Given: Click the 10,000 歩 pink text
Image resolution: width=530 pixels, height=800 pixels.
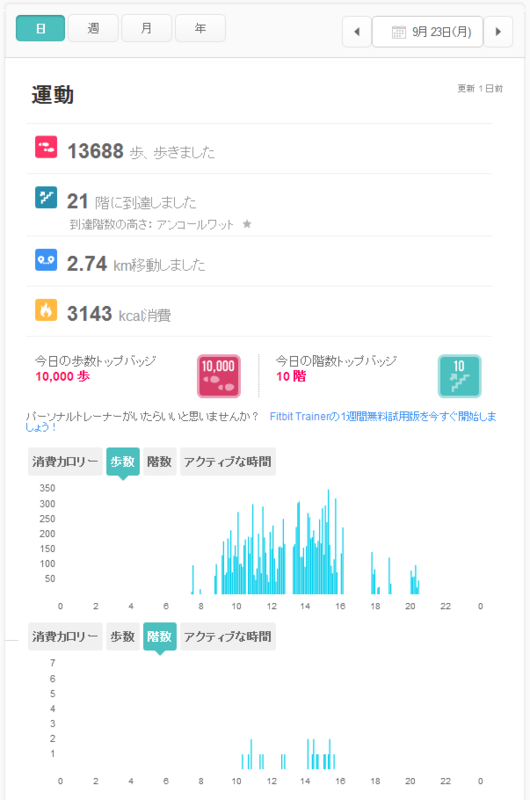Looking at the screenshot, I should 63,377.
